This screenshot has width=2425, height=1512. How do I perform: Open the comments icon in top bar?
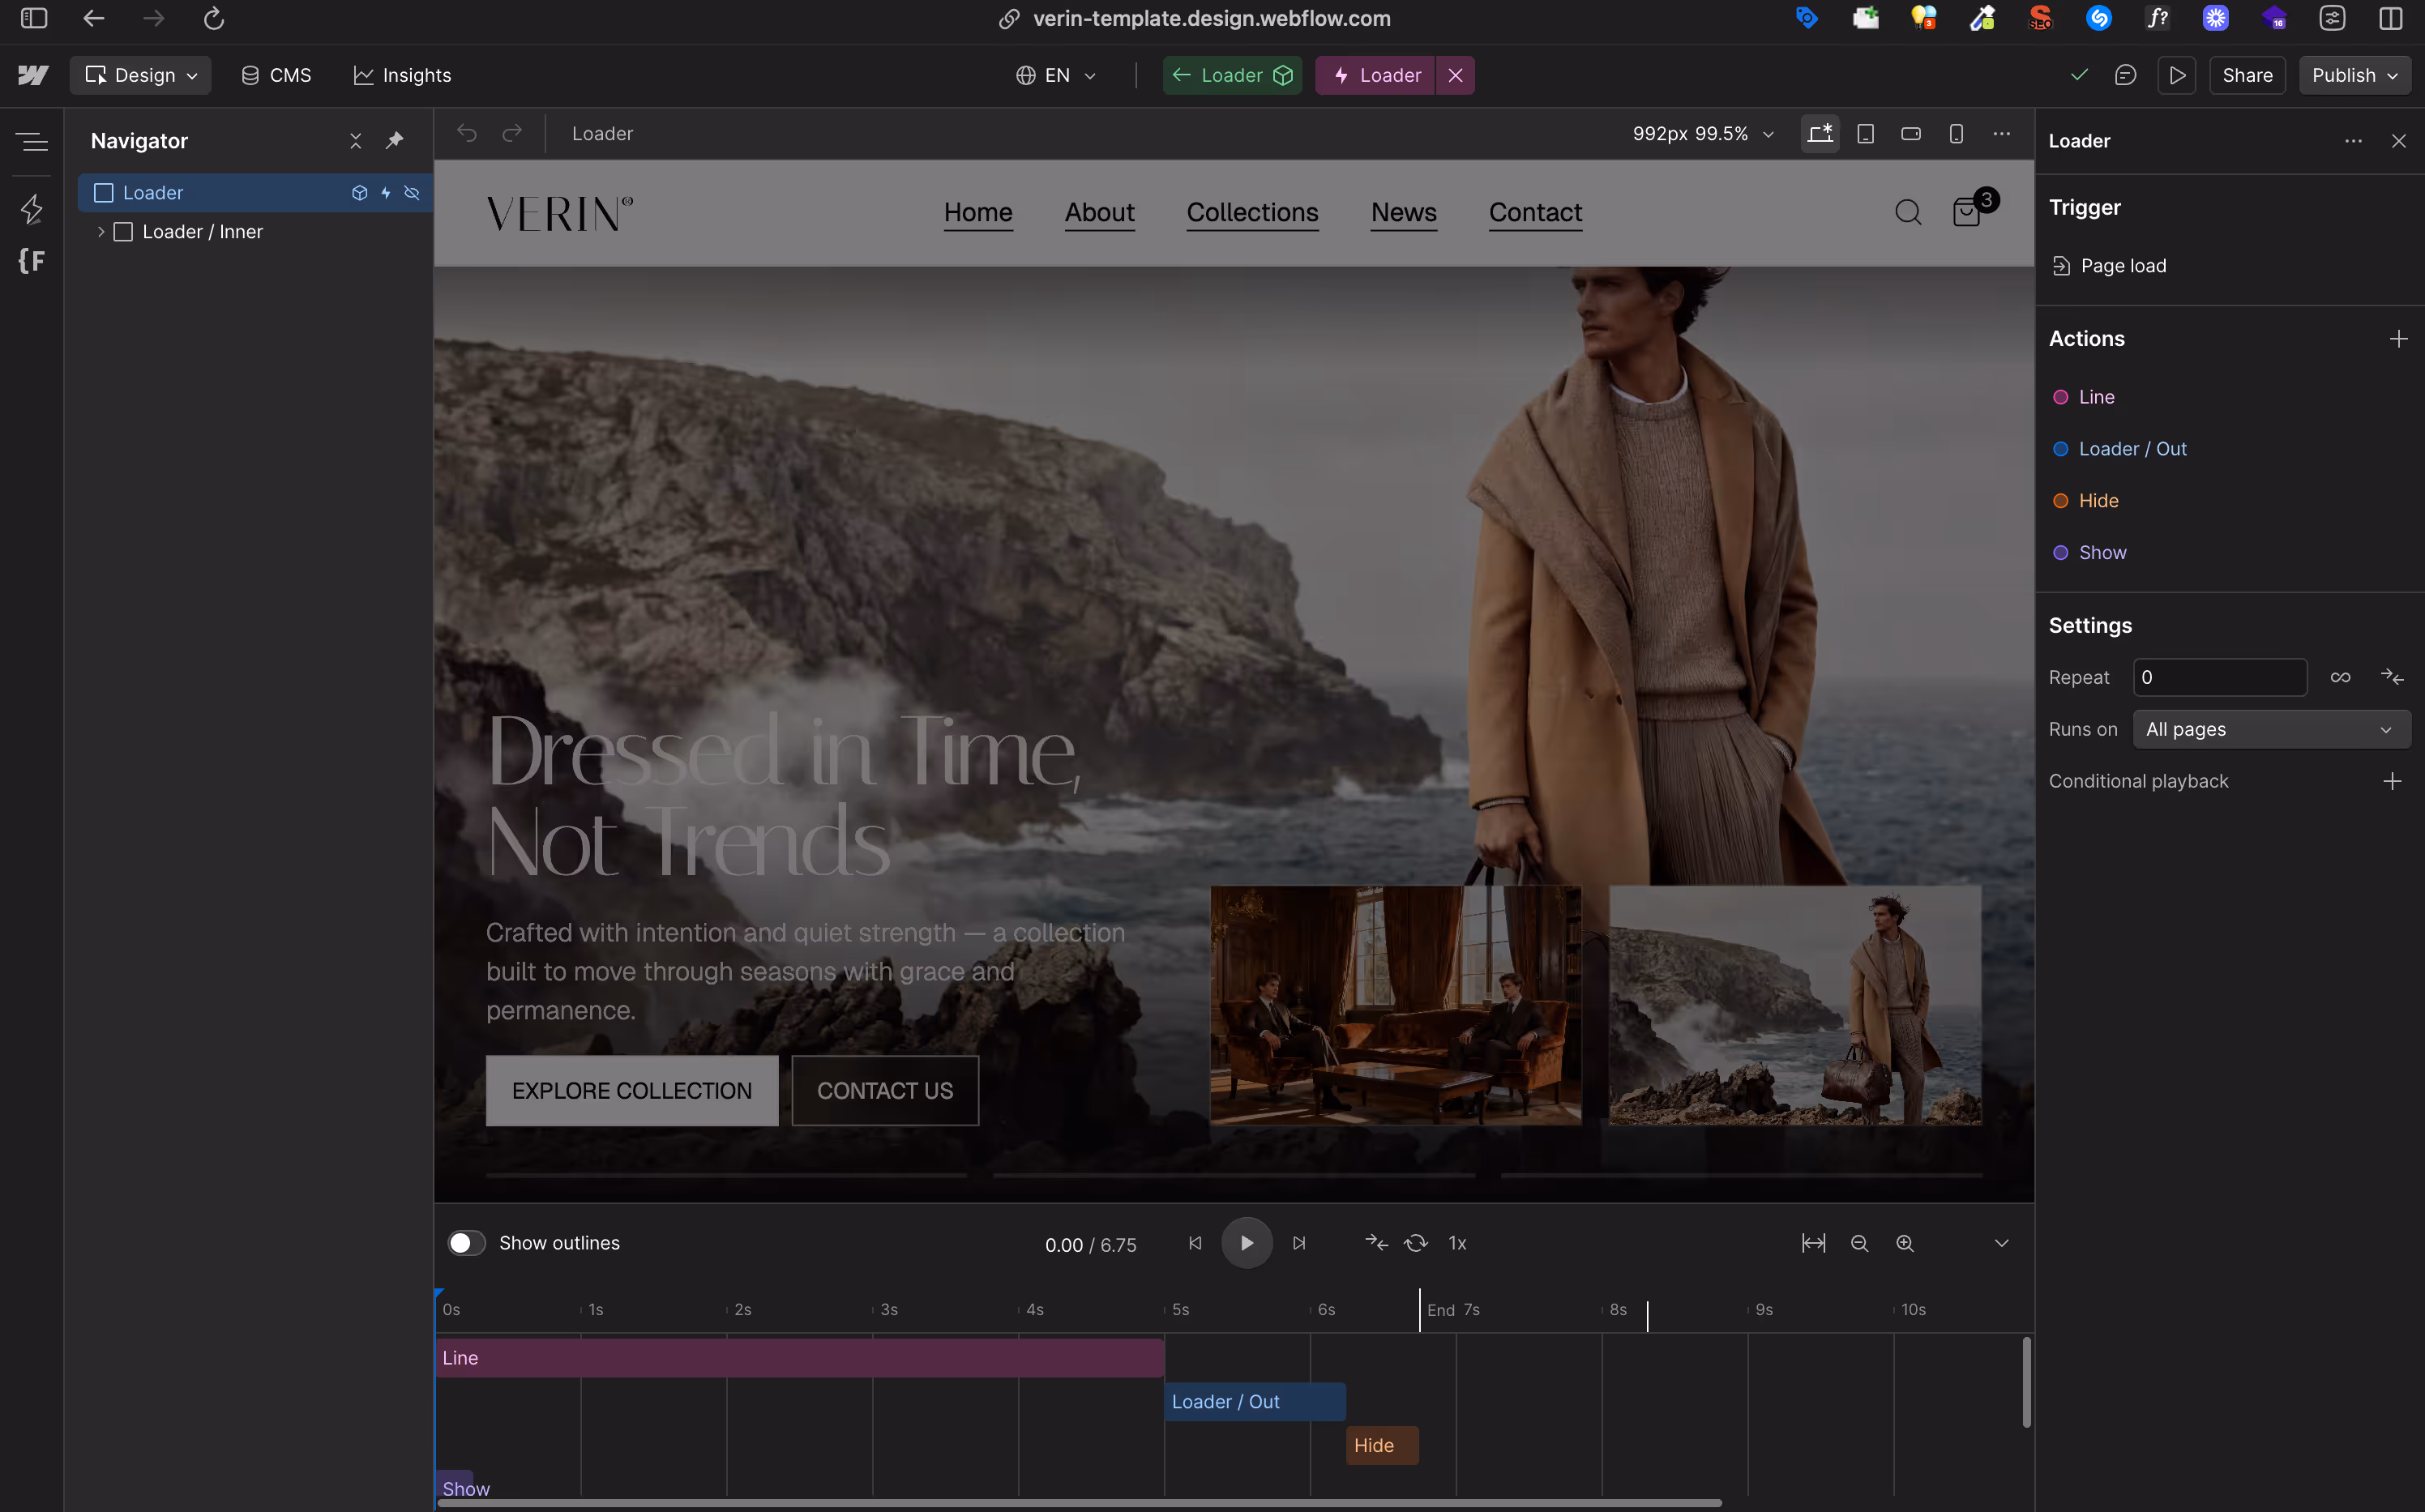(2125, 75)
